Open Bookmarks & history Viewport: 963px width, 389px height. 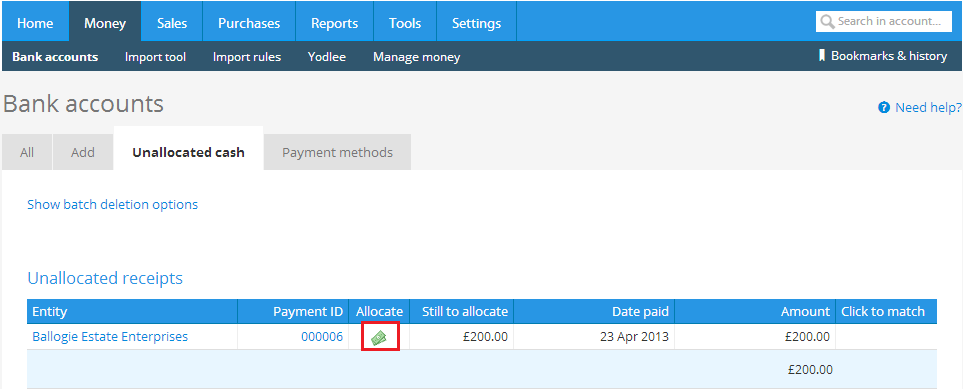[883, 56]
